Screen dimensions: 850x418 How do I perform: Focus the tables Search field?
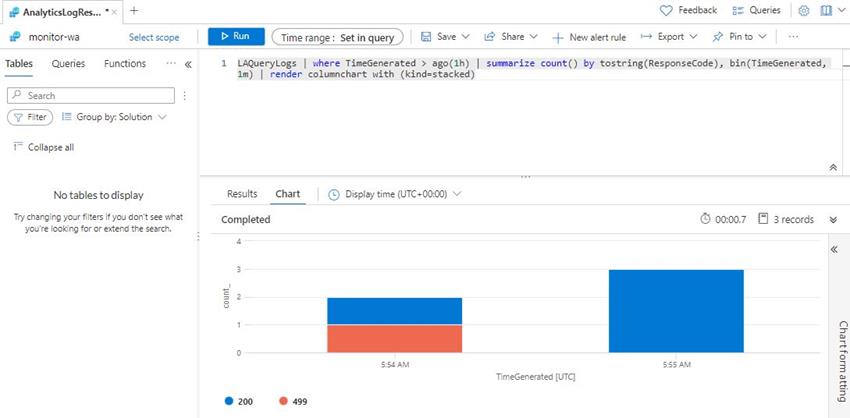[x=91, y=95]
